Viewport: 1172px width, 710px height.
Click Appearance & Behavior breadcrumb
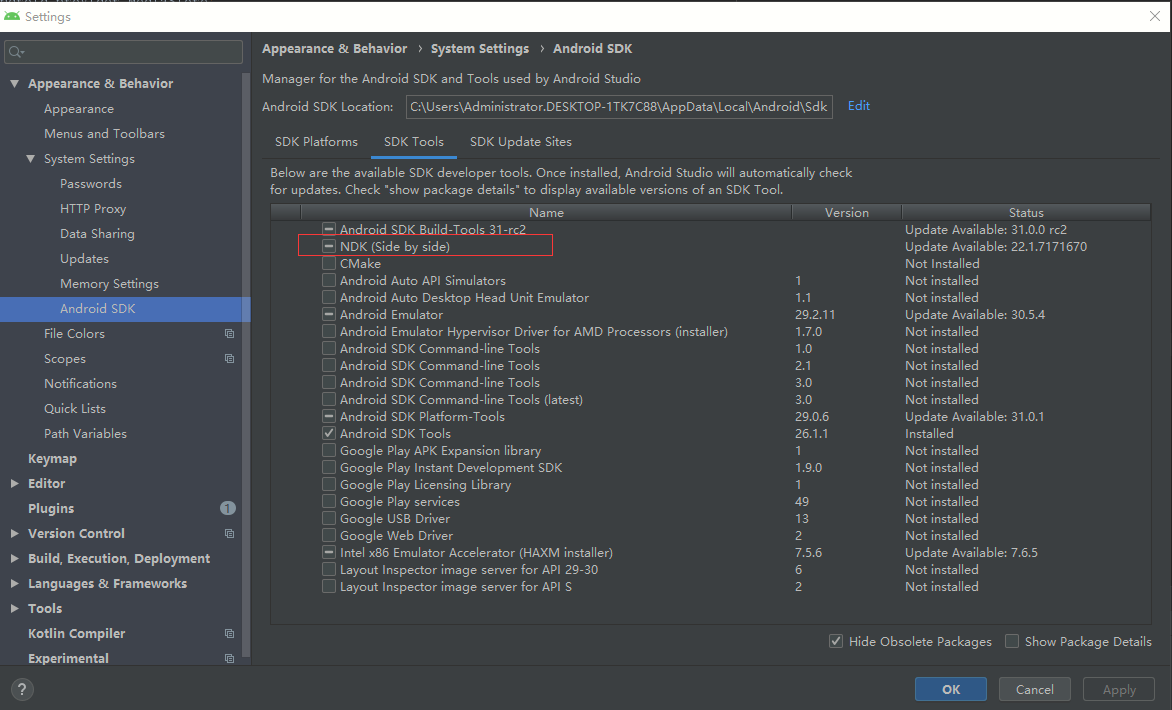tap(334, 49)
